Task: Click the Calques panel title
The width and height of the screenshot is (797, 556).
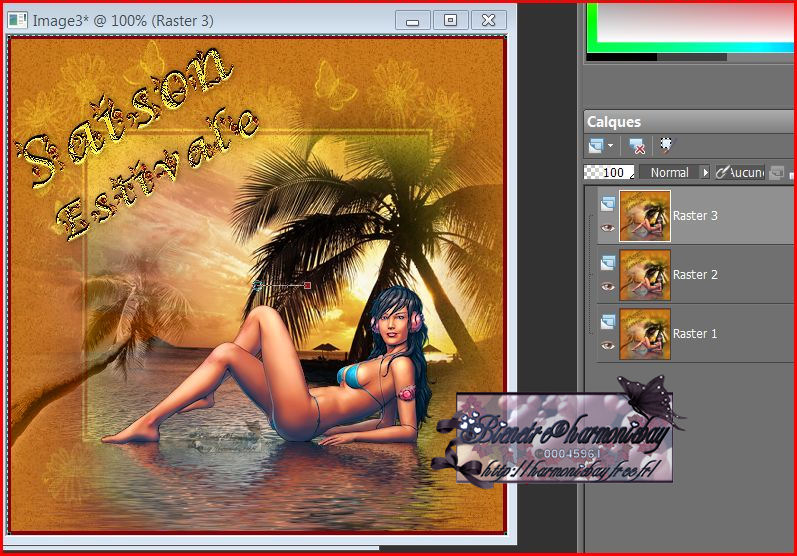Action: pyautogui.click(x=614, y=122)
